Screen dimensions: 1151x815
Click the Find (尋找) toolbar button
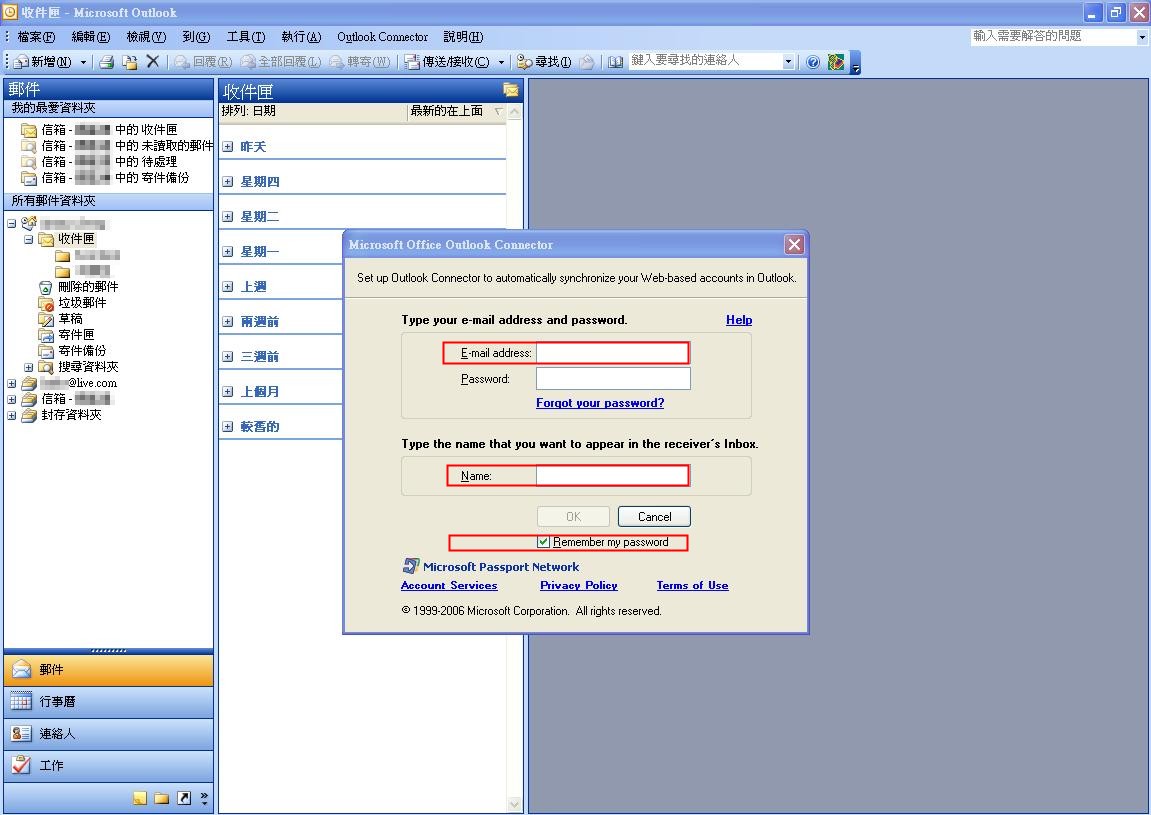point(544,62)
